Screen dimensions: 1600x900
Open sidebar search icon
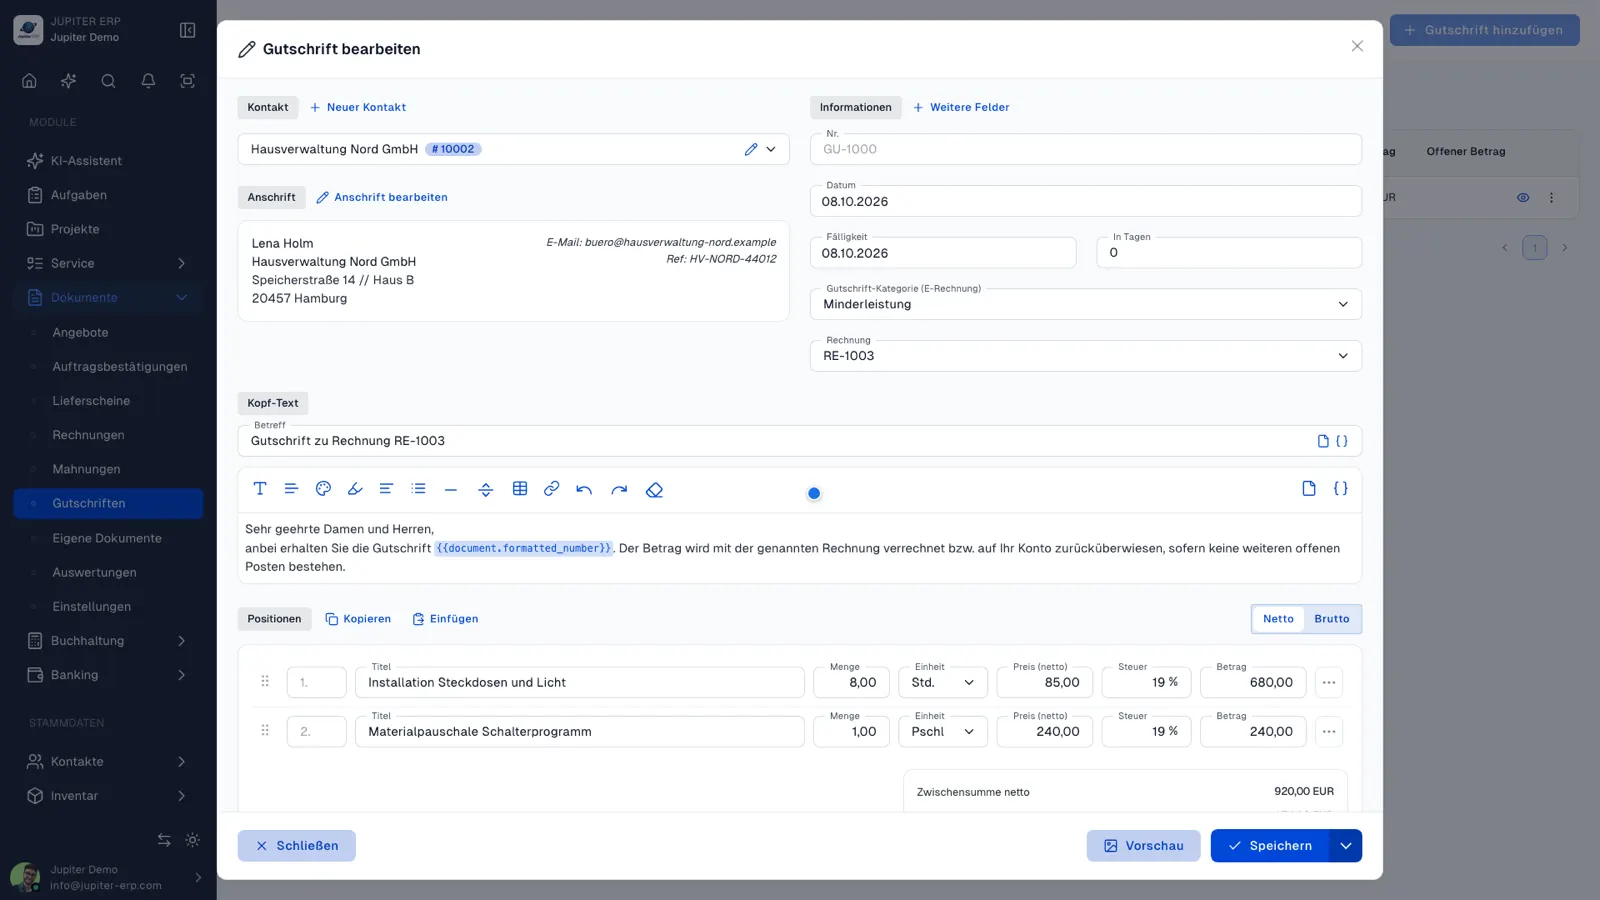pyautogui.click(x=108, y=81)
